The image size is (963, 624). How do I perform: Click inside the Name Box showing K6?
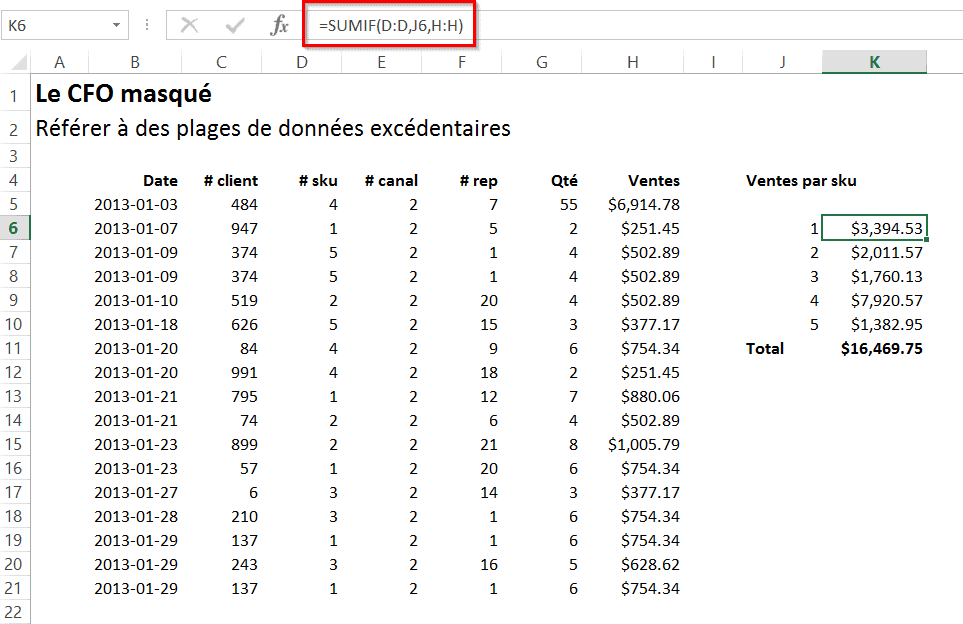pos(55,26)
